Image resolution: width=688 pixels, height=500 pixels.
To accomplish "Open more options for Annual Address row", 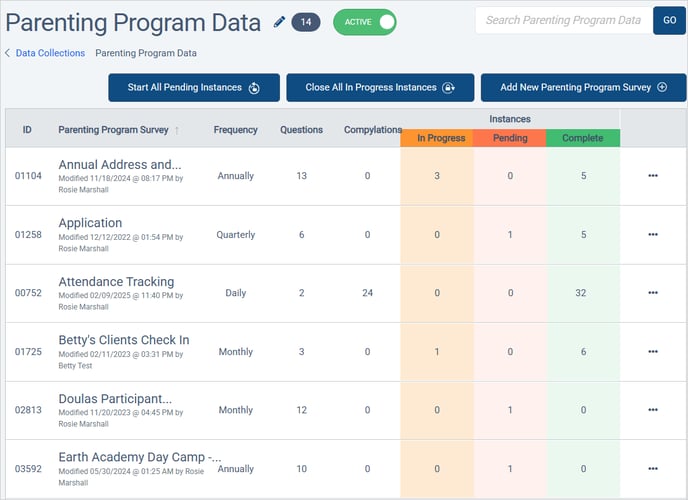I will 653,176.
